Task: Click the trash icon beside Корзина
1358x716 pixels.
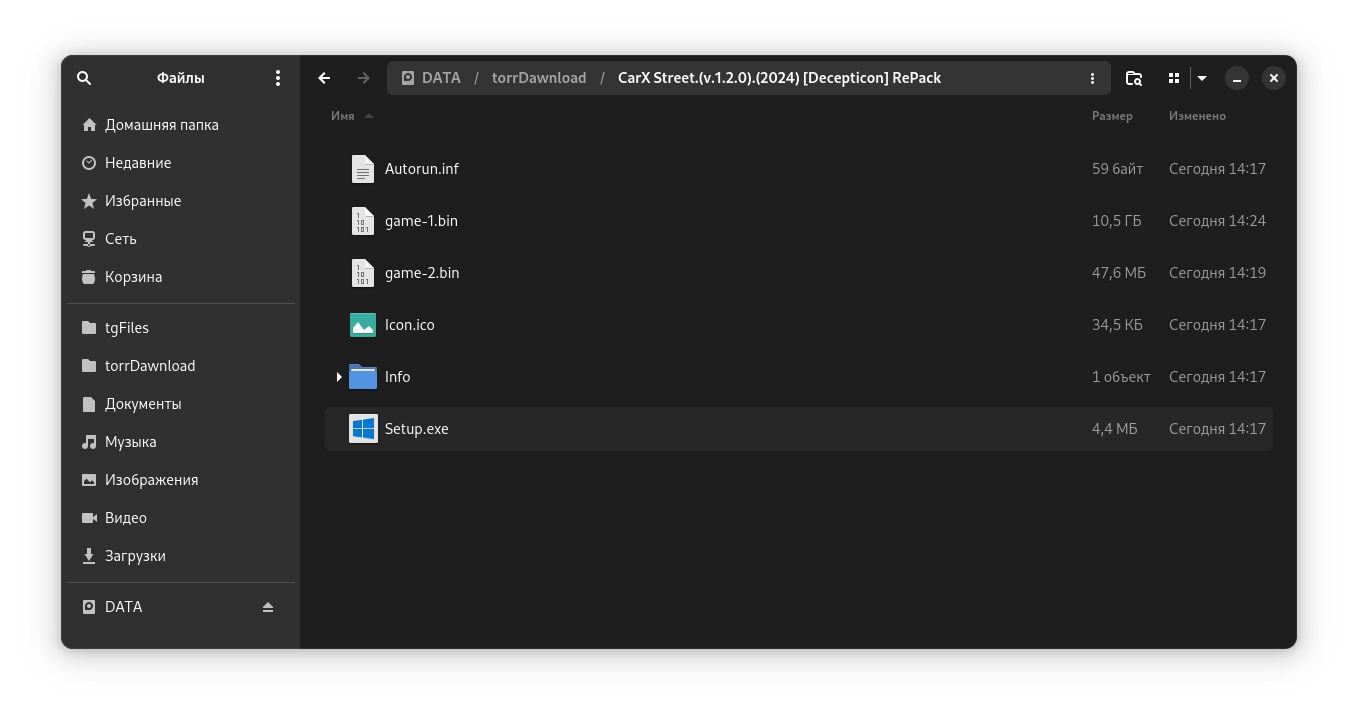Action: point(89,277)
